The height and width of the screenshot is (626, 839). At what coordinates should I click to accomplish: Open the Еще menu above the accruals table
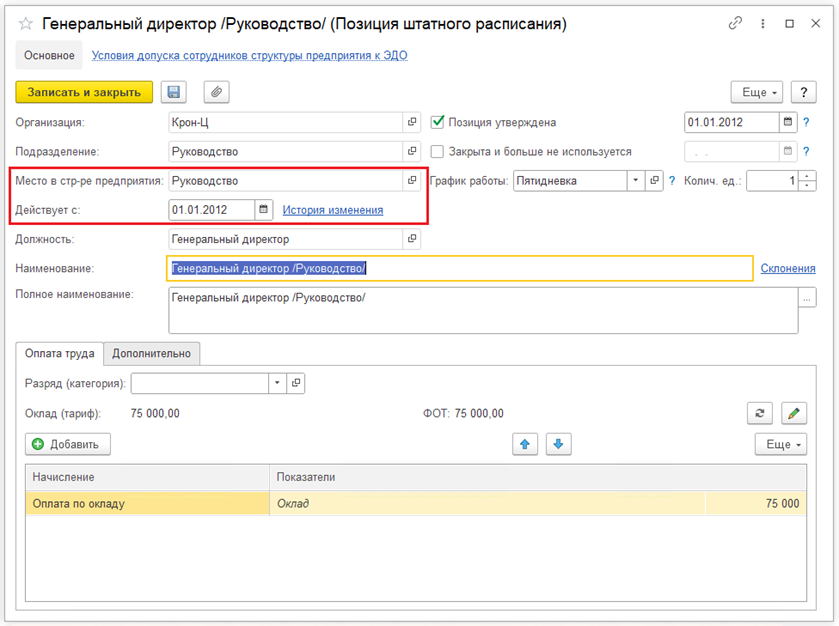781,444
